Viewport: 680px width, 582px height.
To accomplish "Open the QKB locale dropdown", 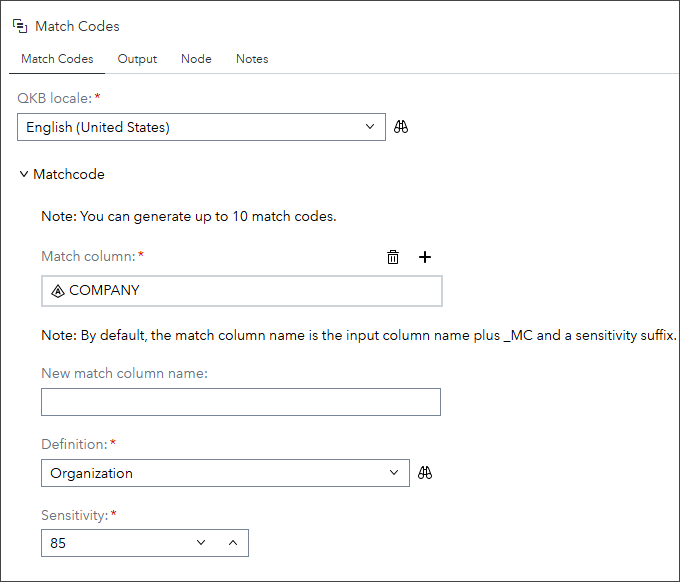I will 369,127.
